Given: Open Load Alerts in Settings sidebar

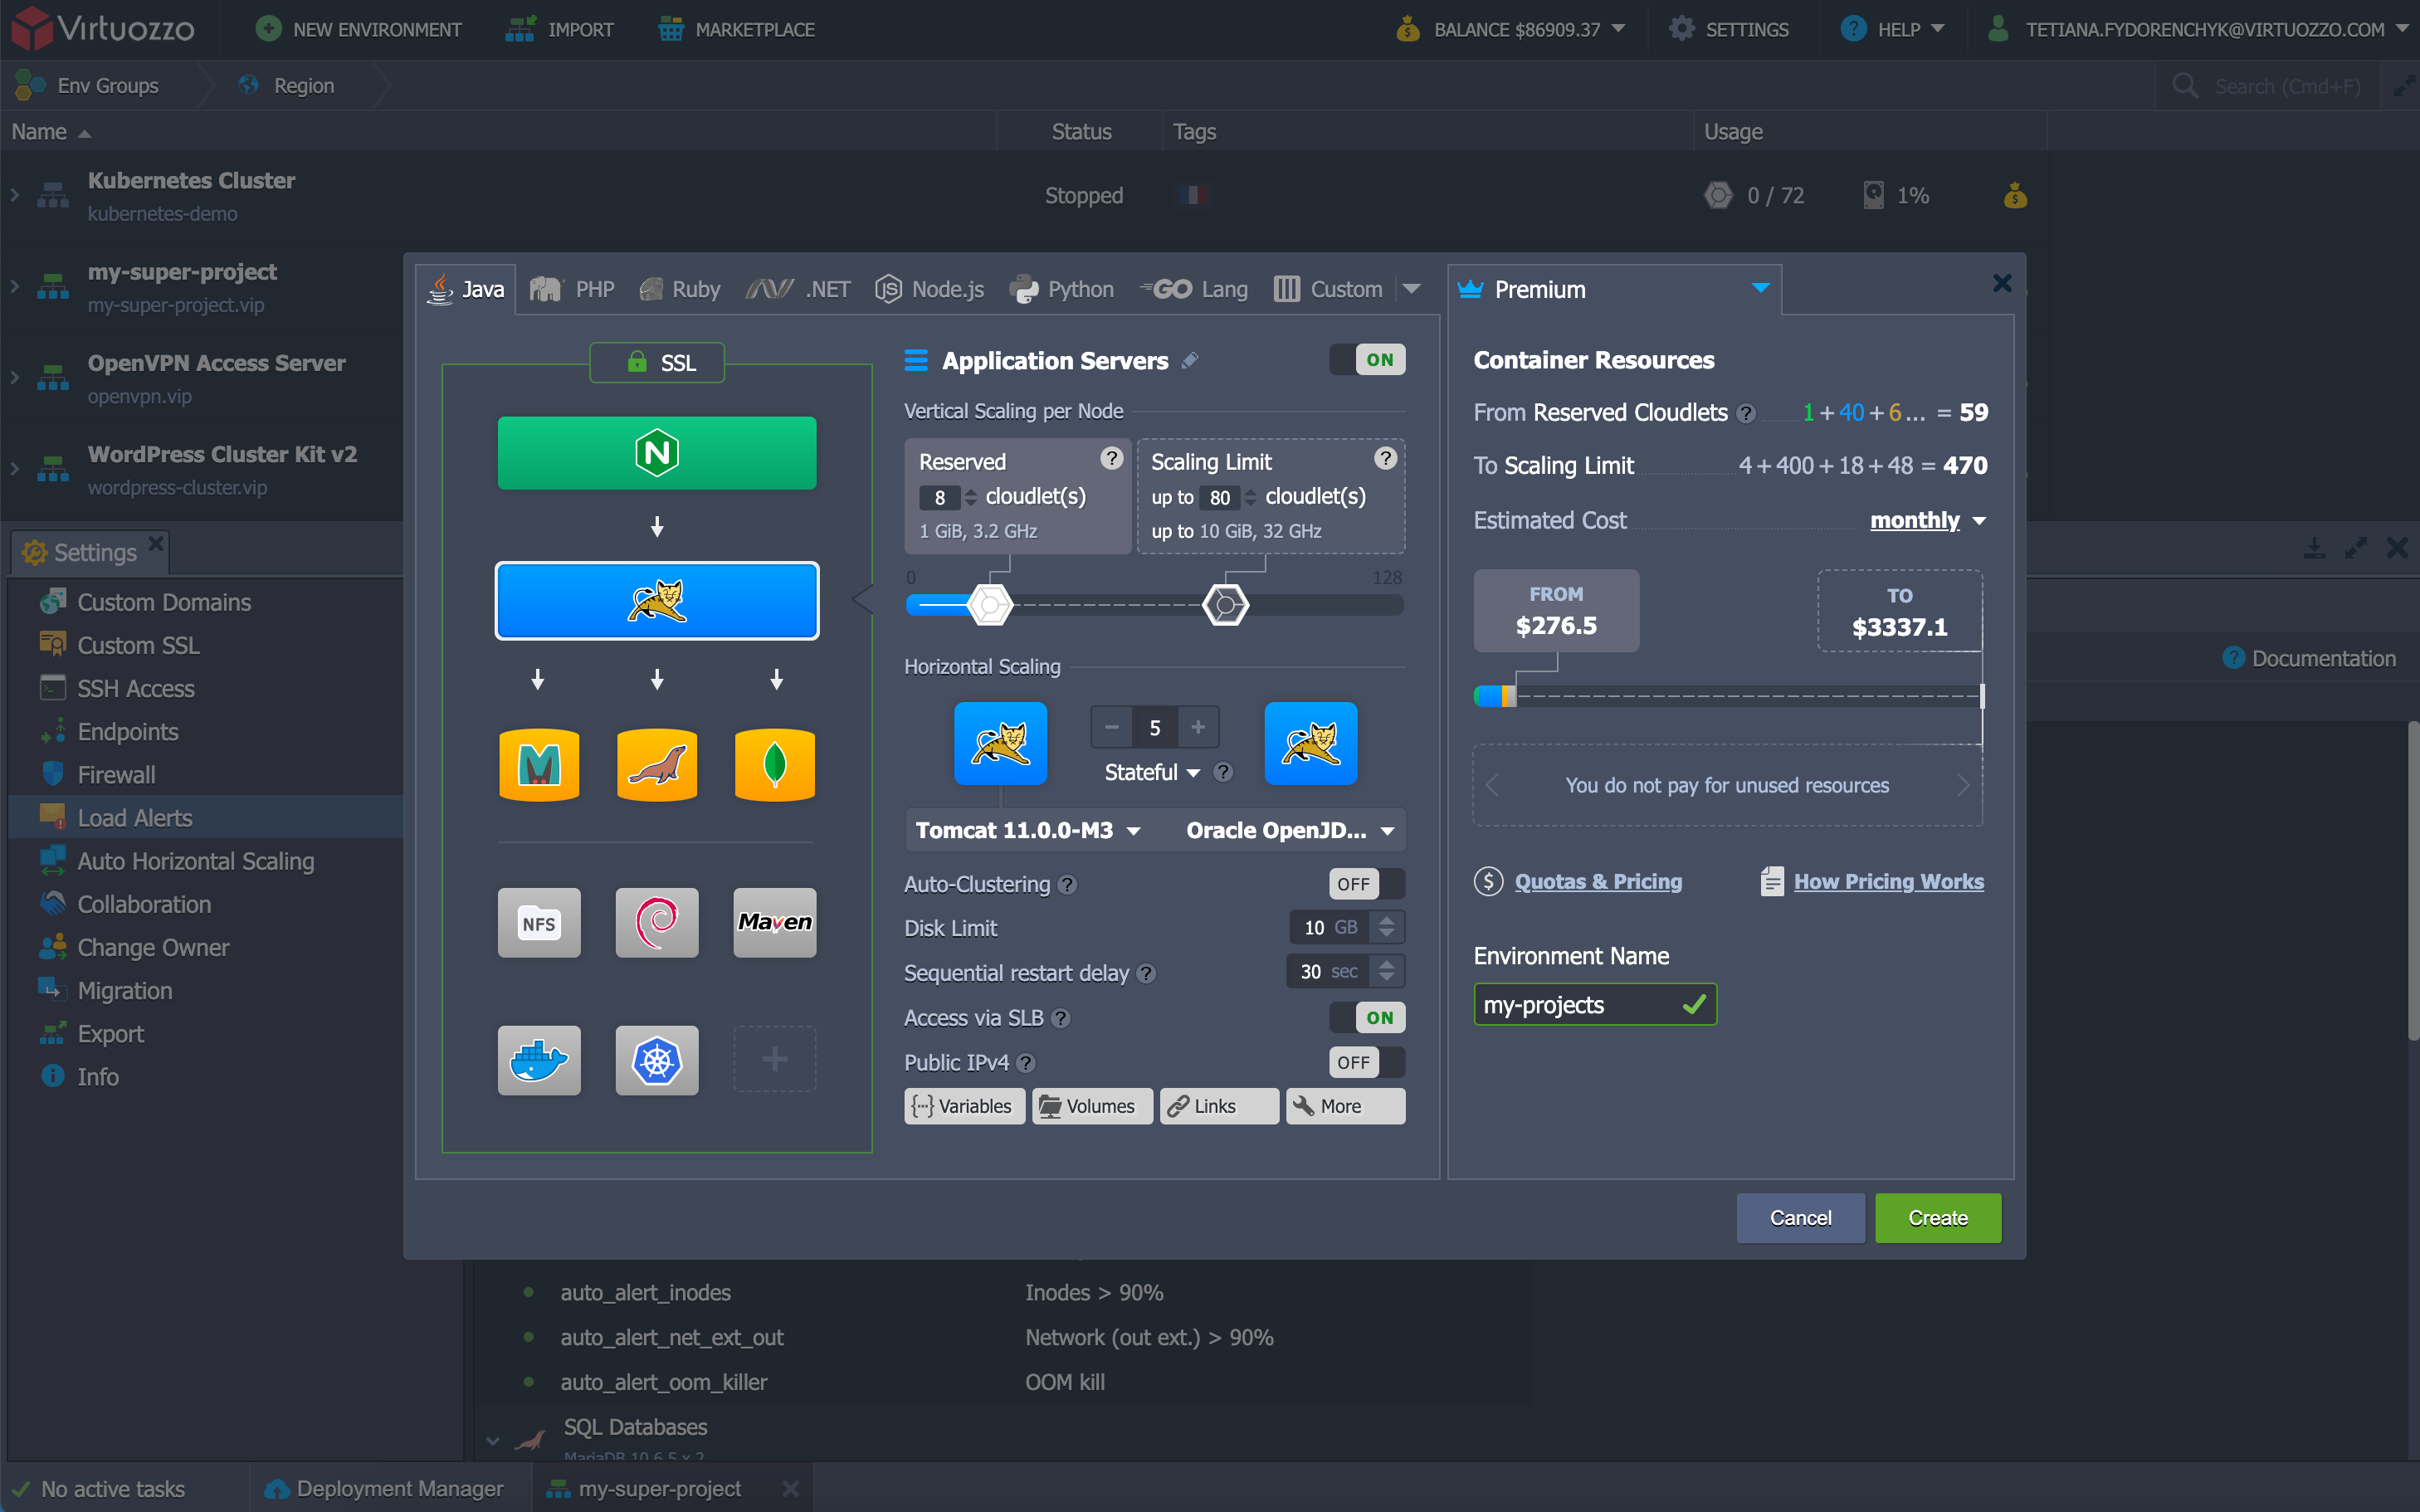Looking at the screenshot, I should click(206, 818).
